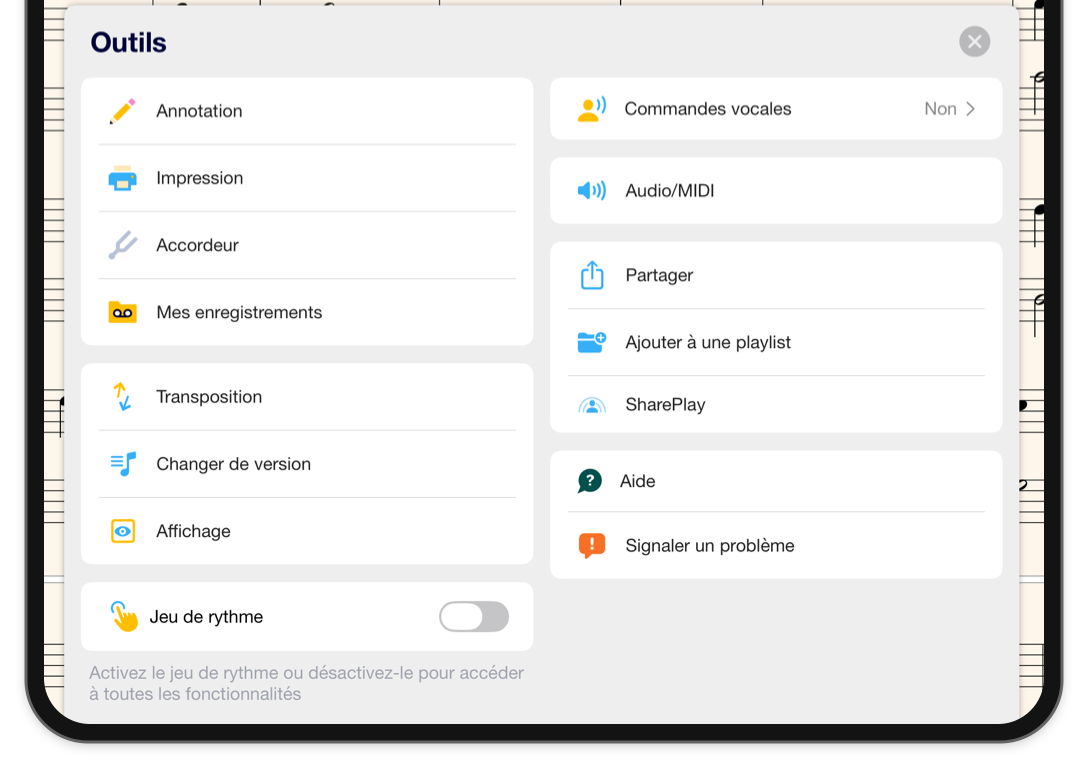
Task: Click the Commandes vocales label
Action: click(708, 109)
